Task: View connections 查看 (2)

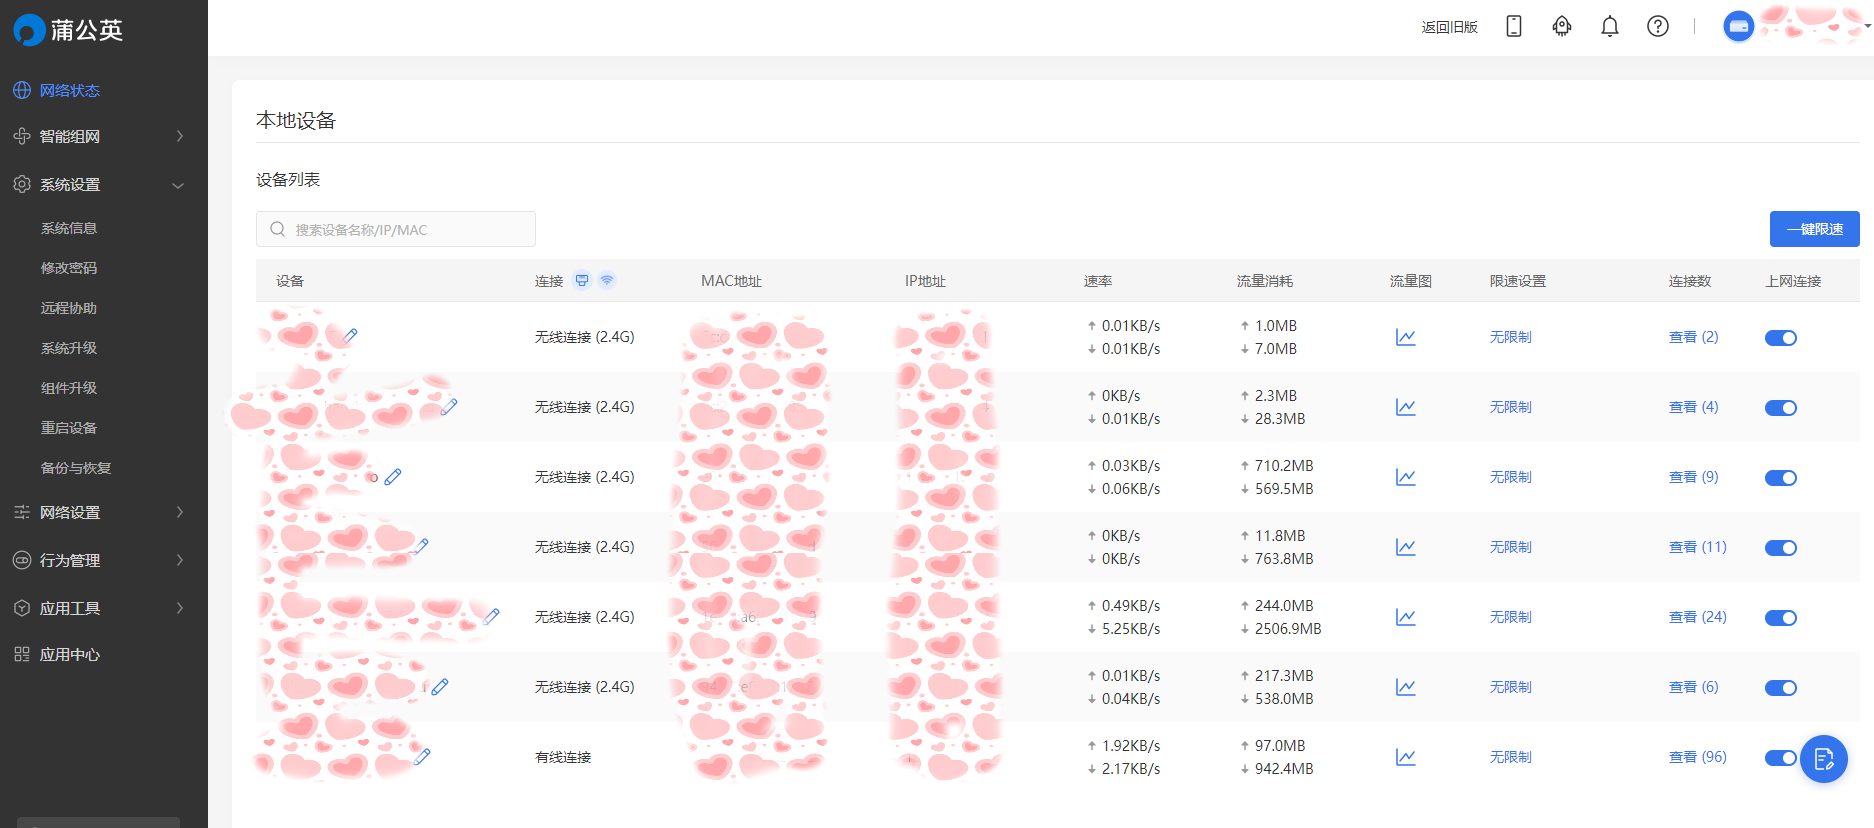Action: pos(1694,337)
